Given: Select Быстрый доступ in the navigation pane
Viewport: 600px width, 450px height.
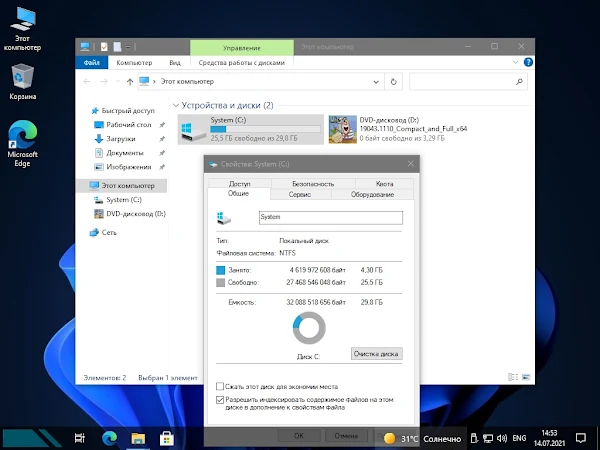Looking at the screenshot, I should pos(128,111).
